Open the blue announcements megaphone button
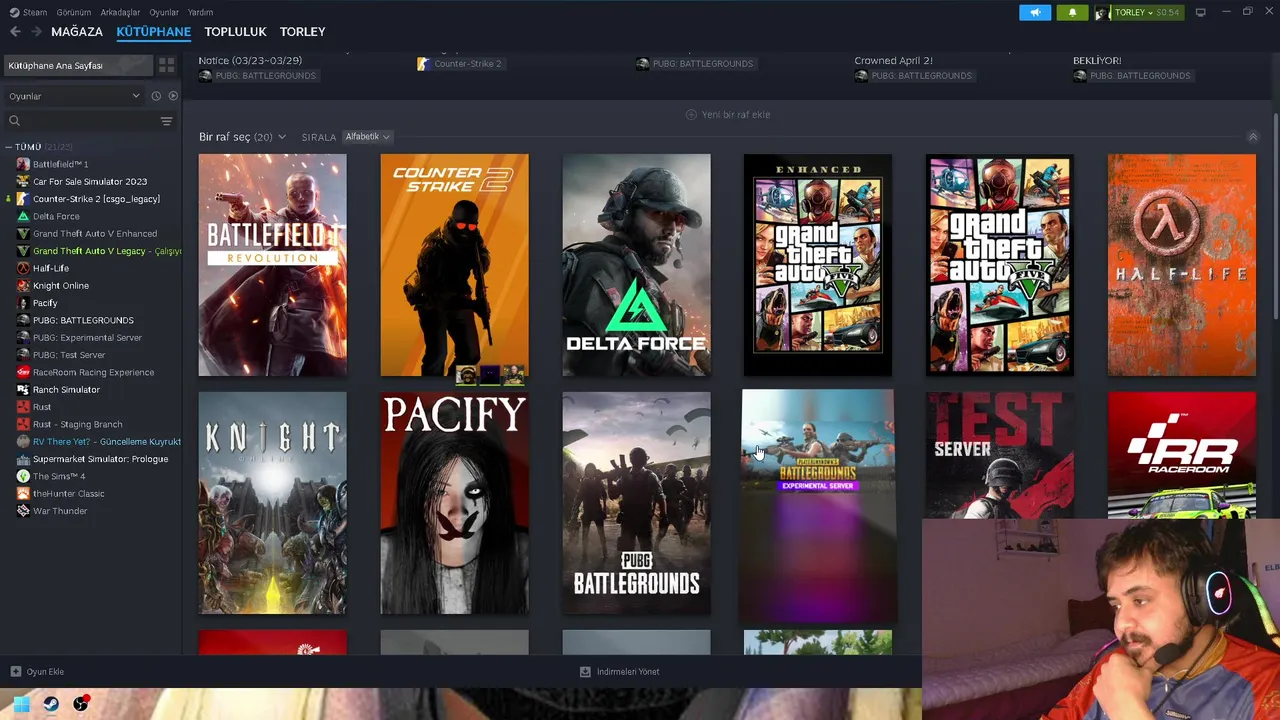 pyautogui.click(x=1035, y=12)
